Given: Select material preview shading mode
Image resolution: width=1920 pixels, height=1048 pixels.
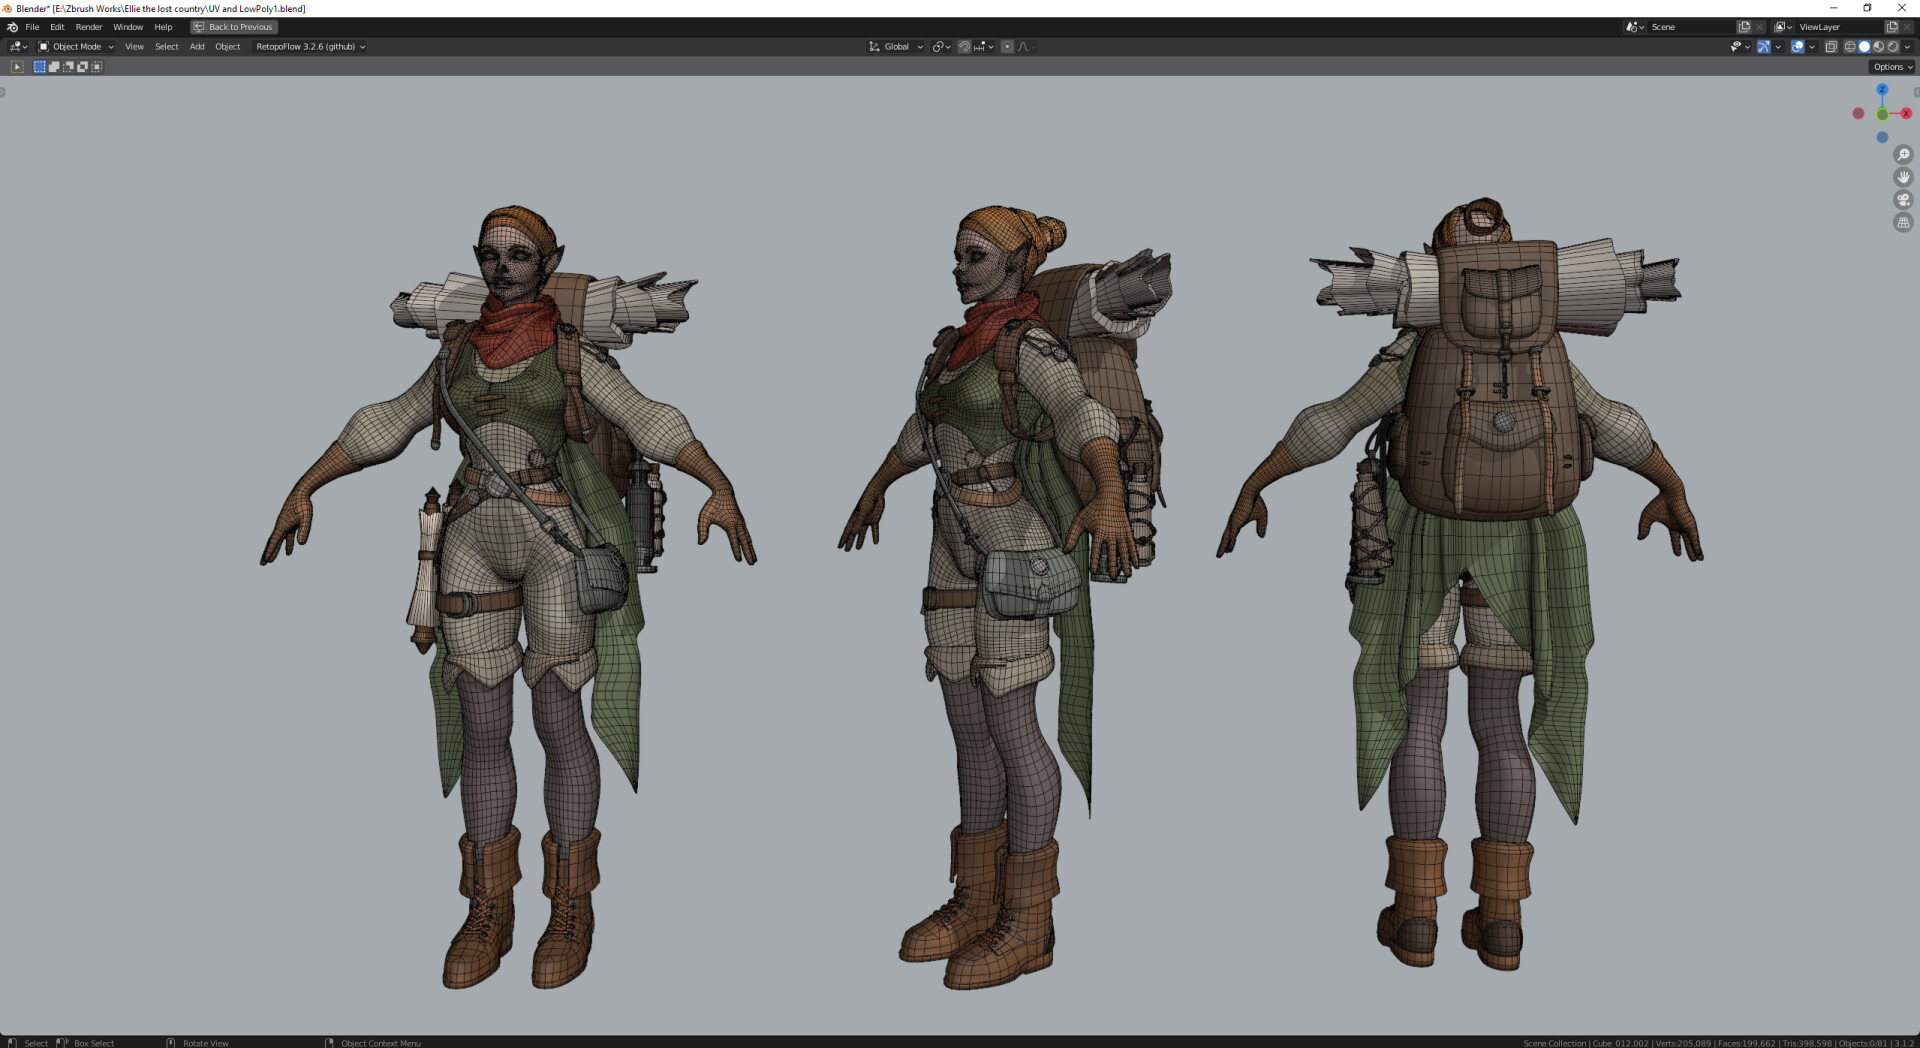Looking at the screenshot, I should [1878, 47].
